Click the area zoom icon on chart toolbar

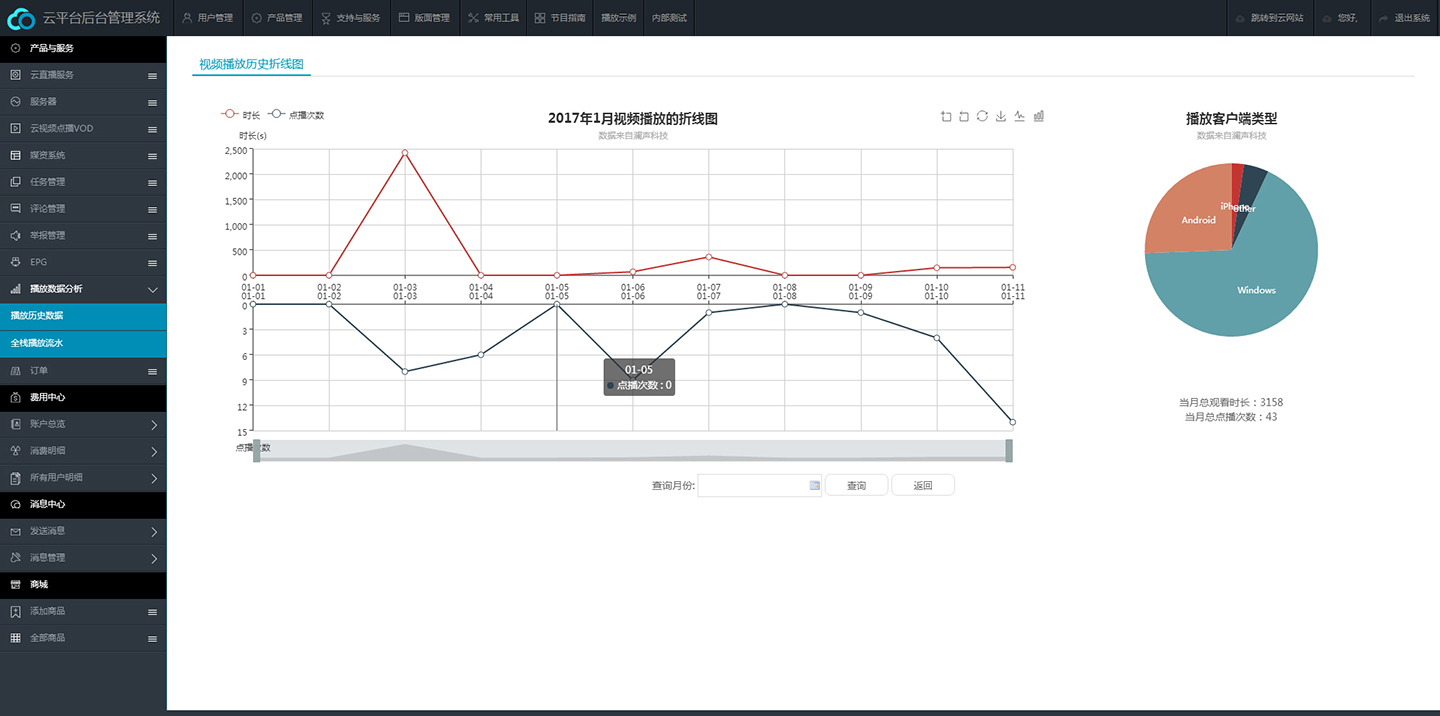tap(946, 116)
